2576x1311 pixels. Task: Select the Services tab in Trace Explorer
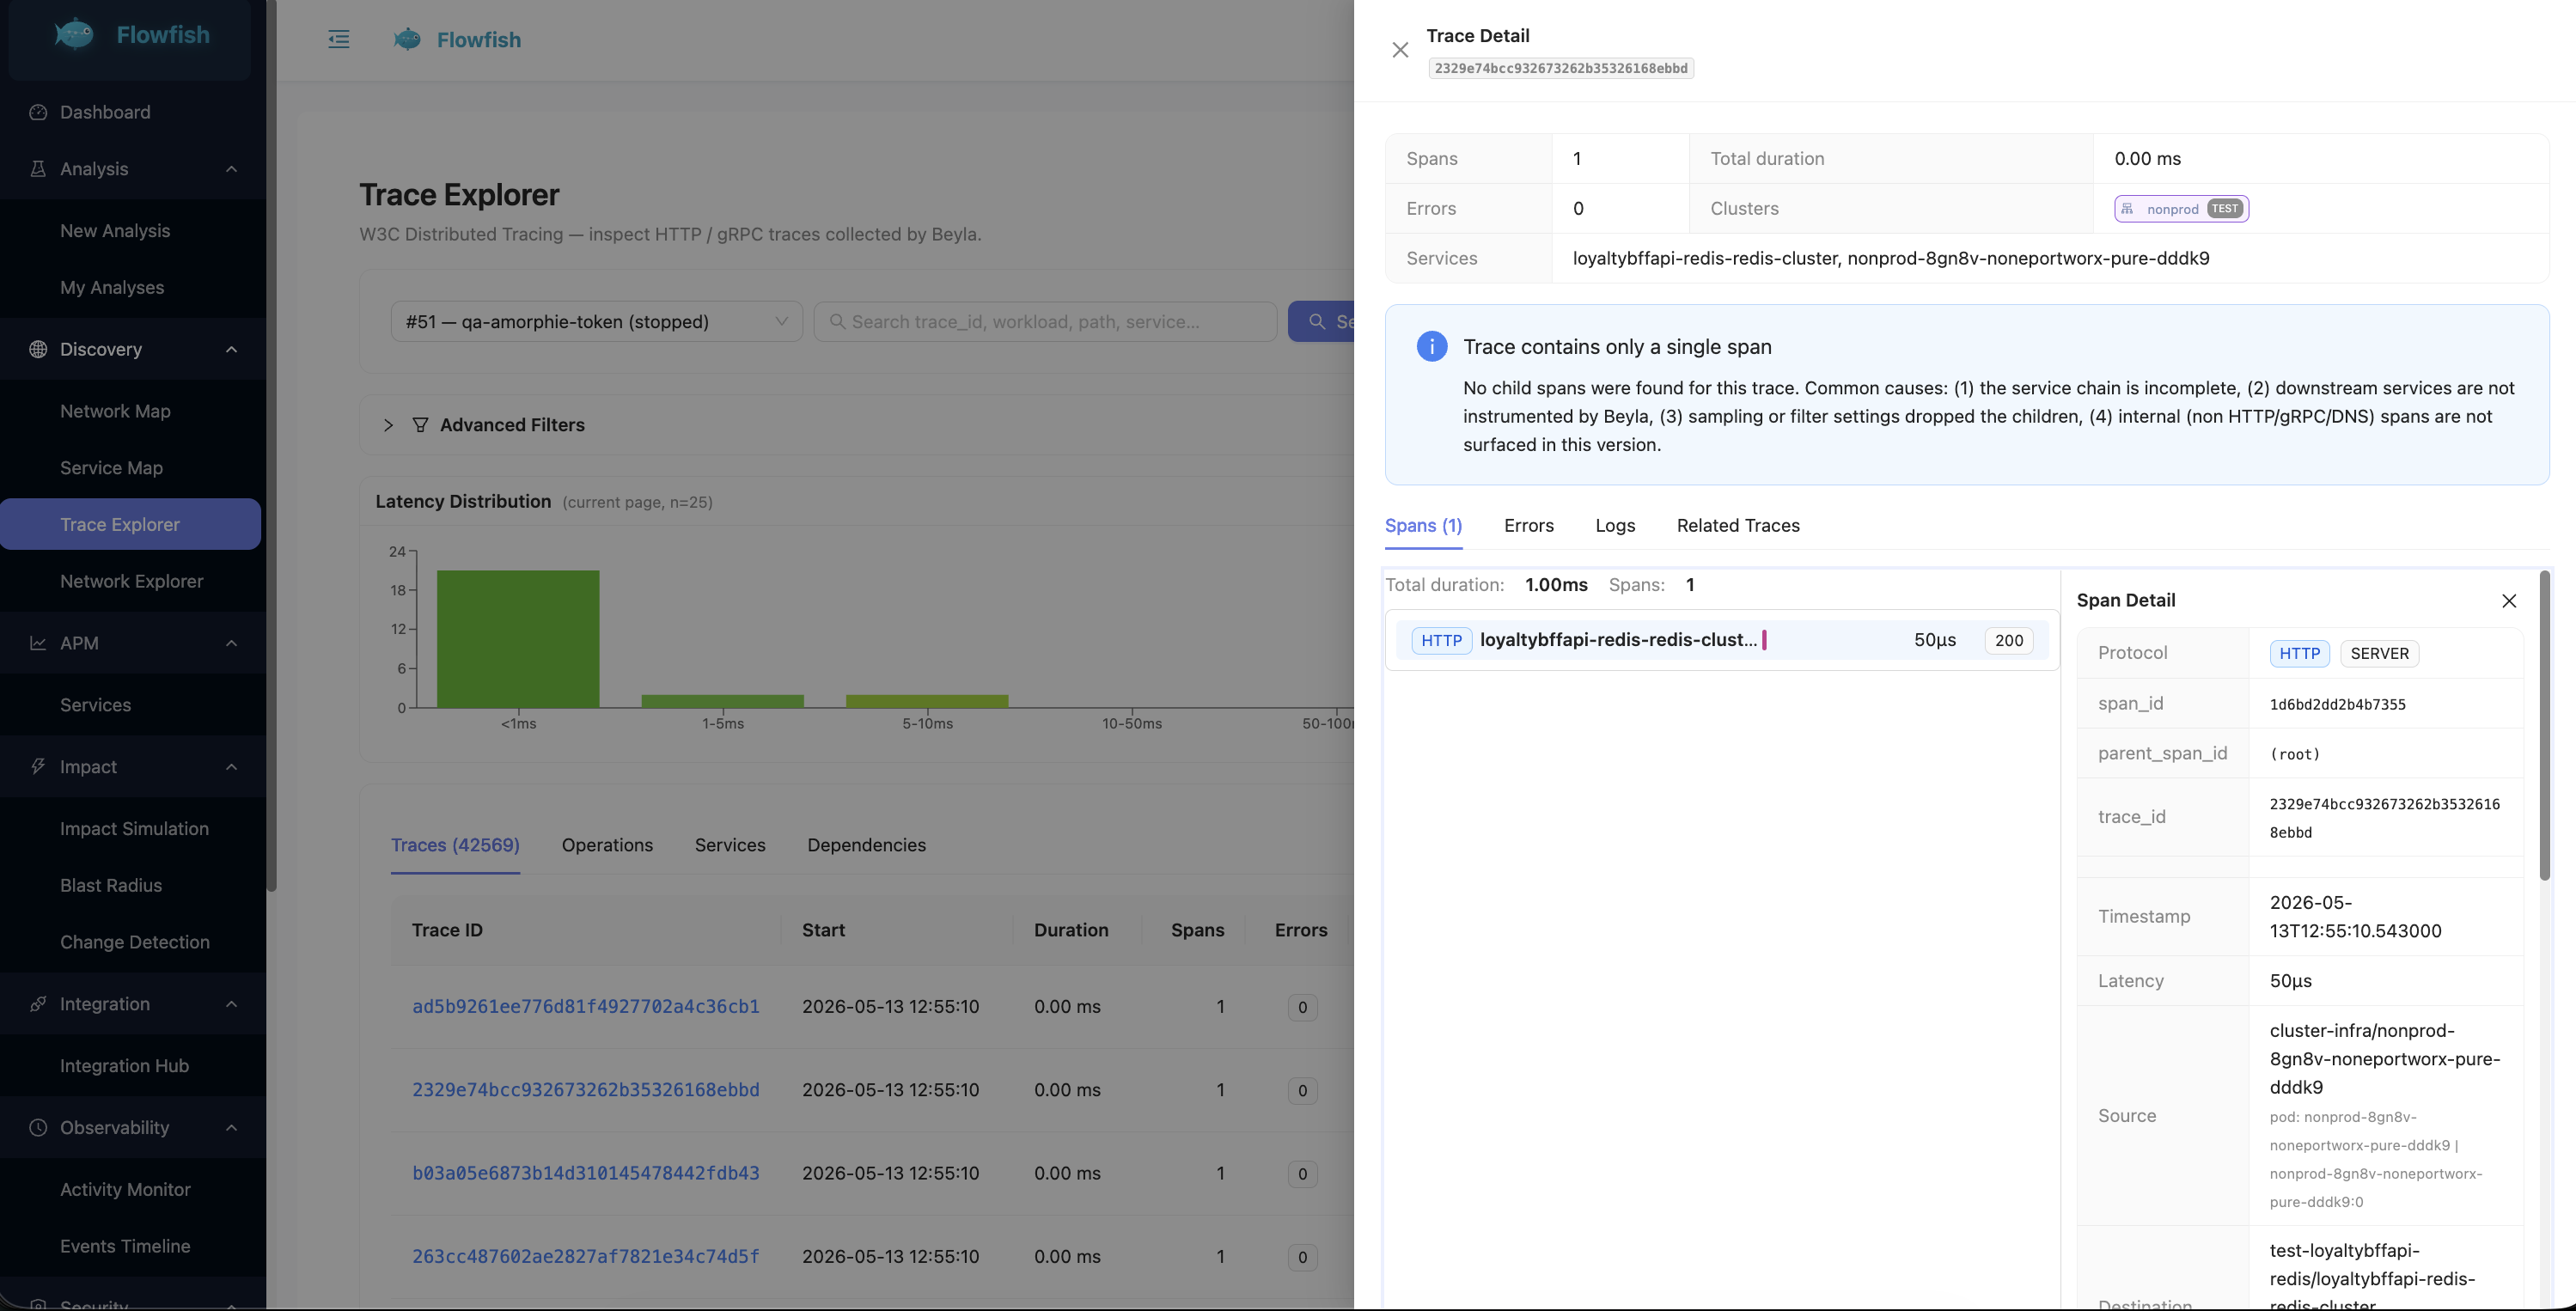(730, 846)
